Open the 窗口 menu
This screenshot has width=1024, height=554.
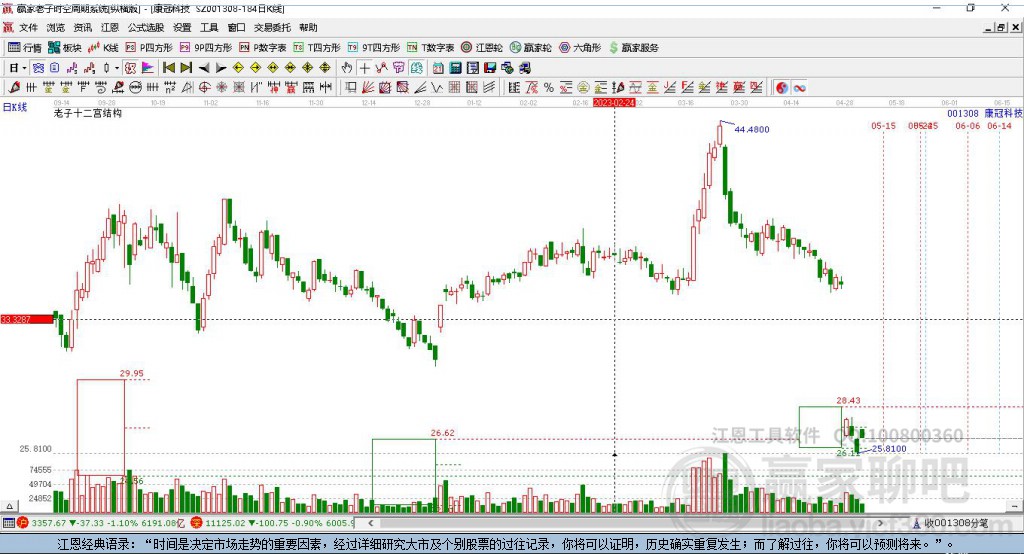[236, 27]
